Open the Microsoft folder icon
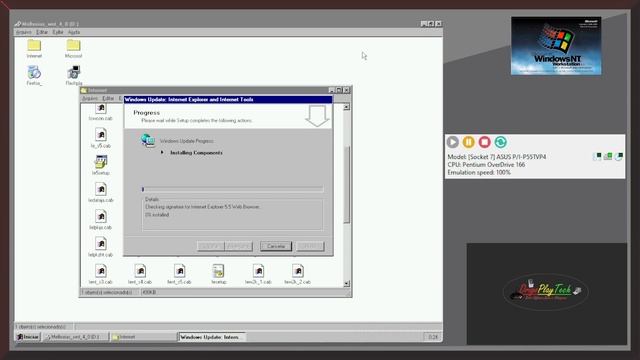This screenshot has width=640, height=360. [73, 49]
